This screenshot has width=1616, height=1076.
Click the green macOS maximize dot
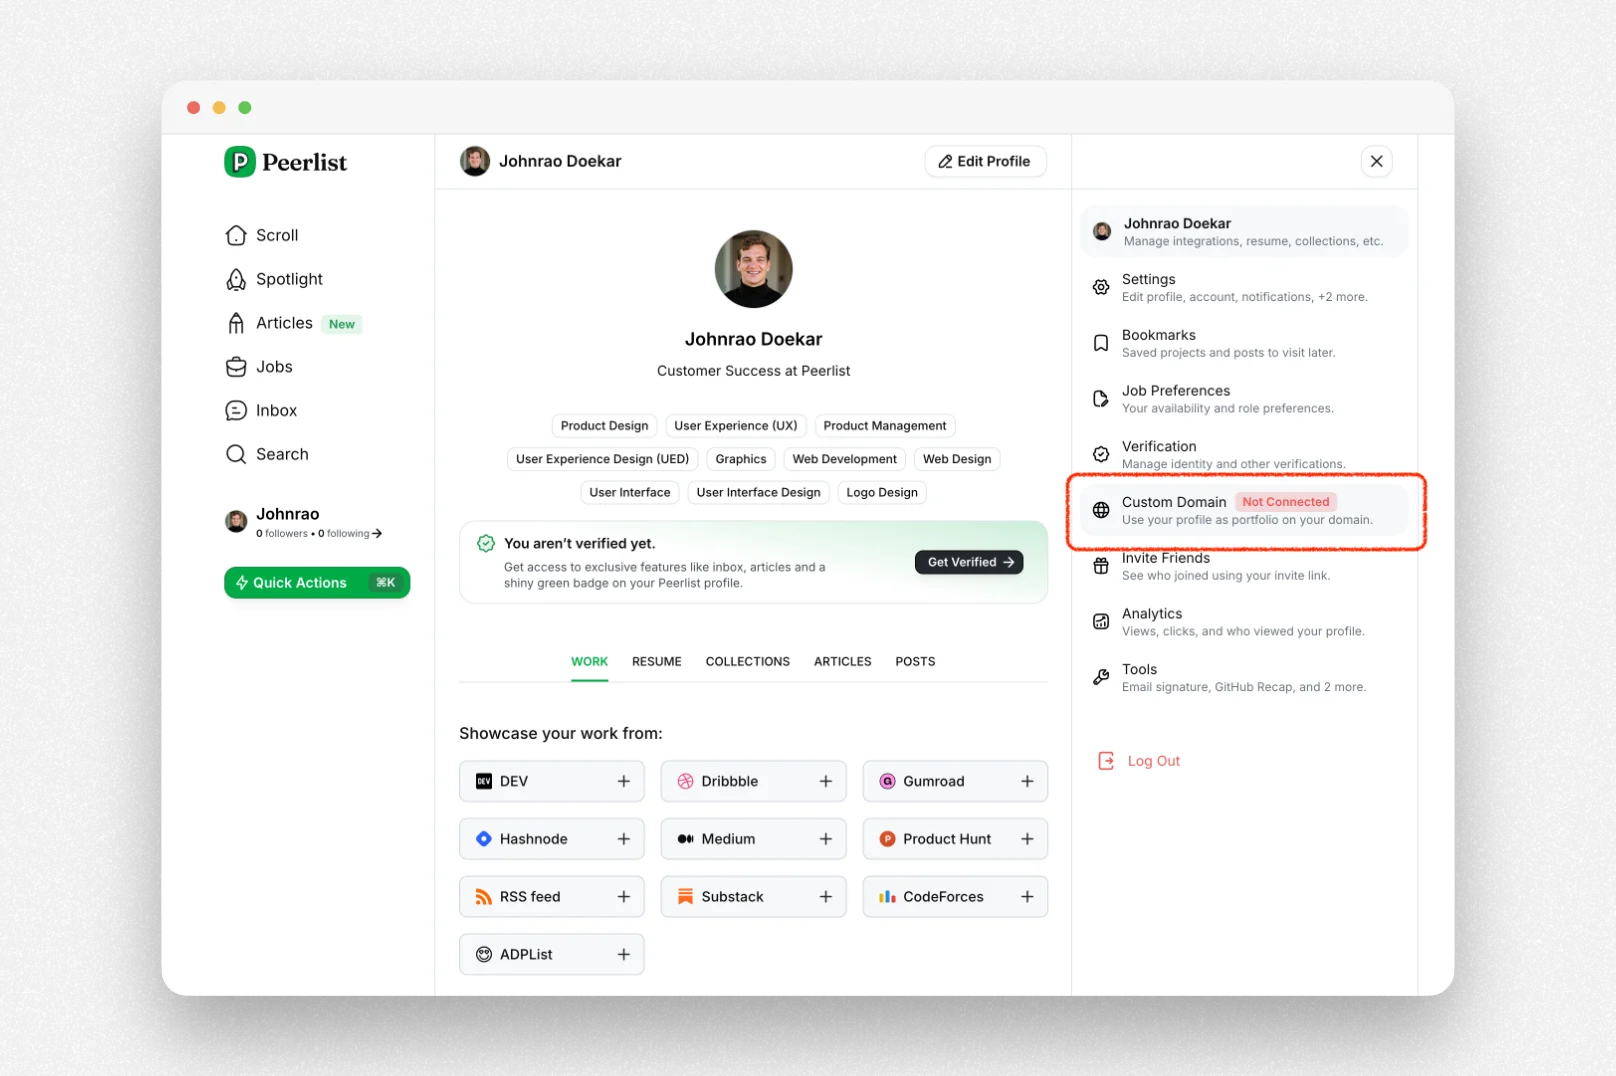(x=245, y=107)
